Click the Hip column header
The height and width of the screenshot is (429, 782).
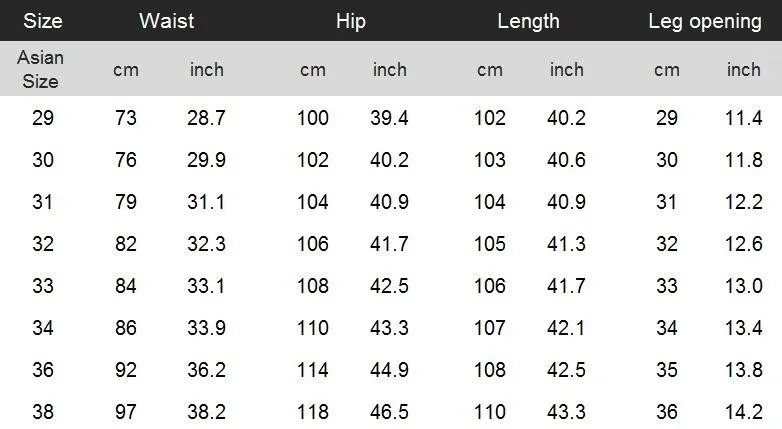pyautogui.click(x=350, y=21)
